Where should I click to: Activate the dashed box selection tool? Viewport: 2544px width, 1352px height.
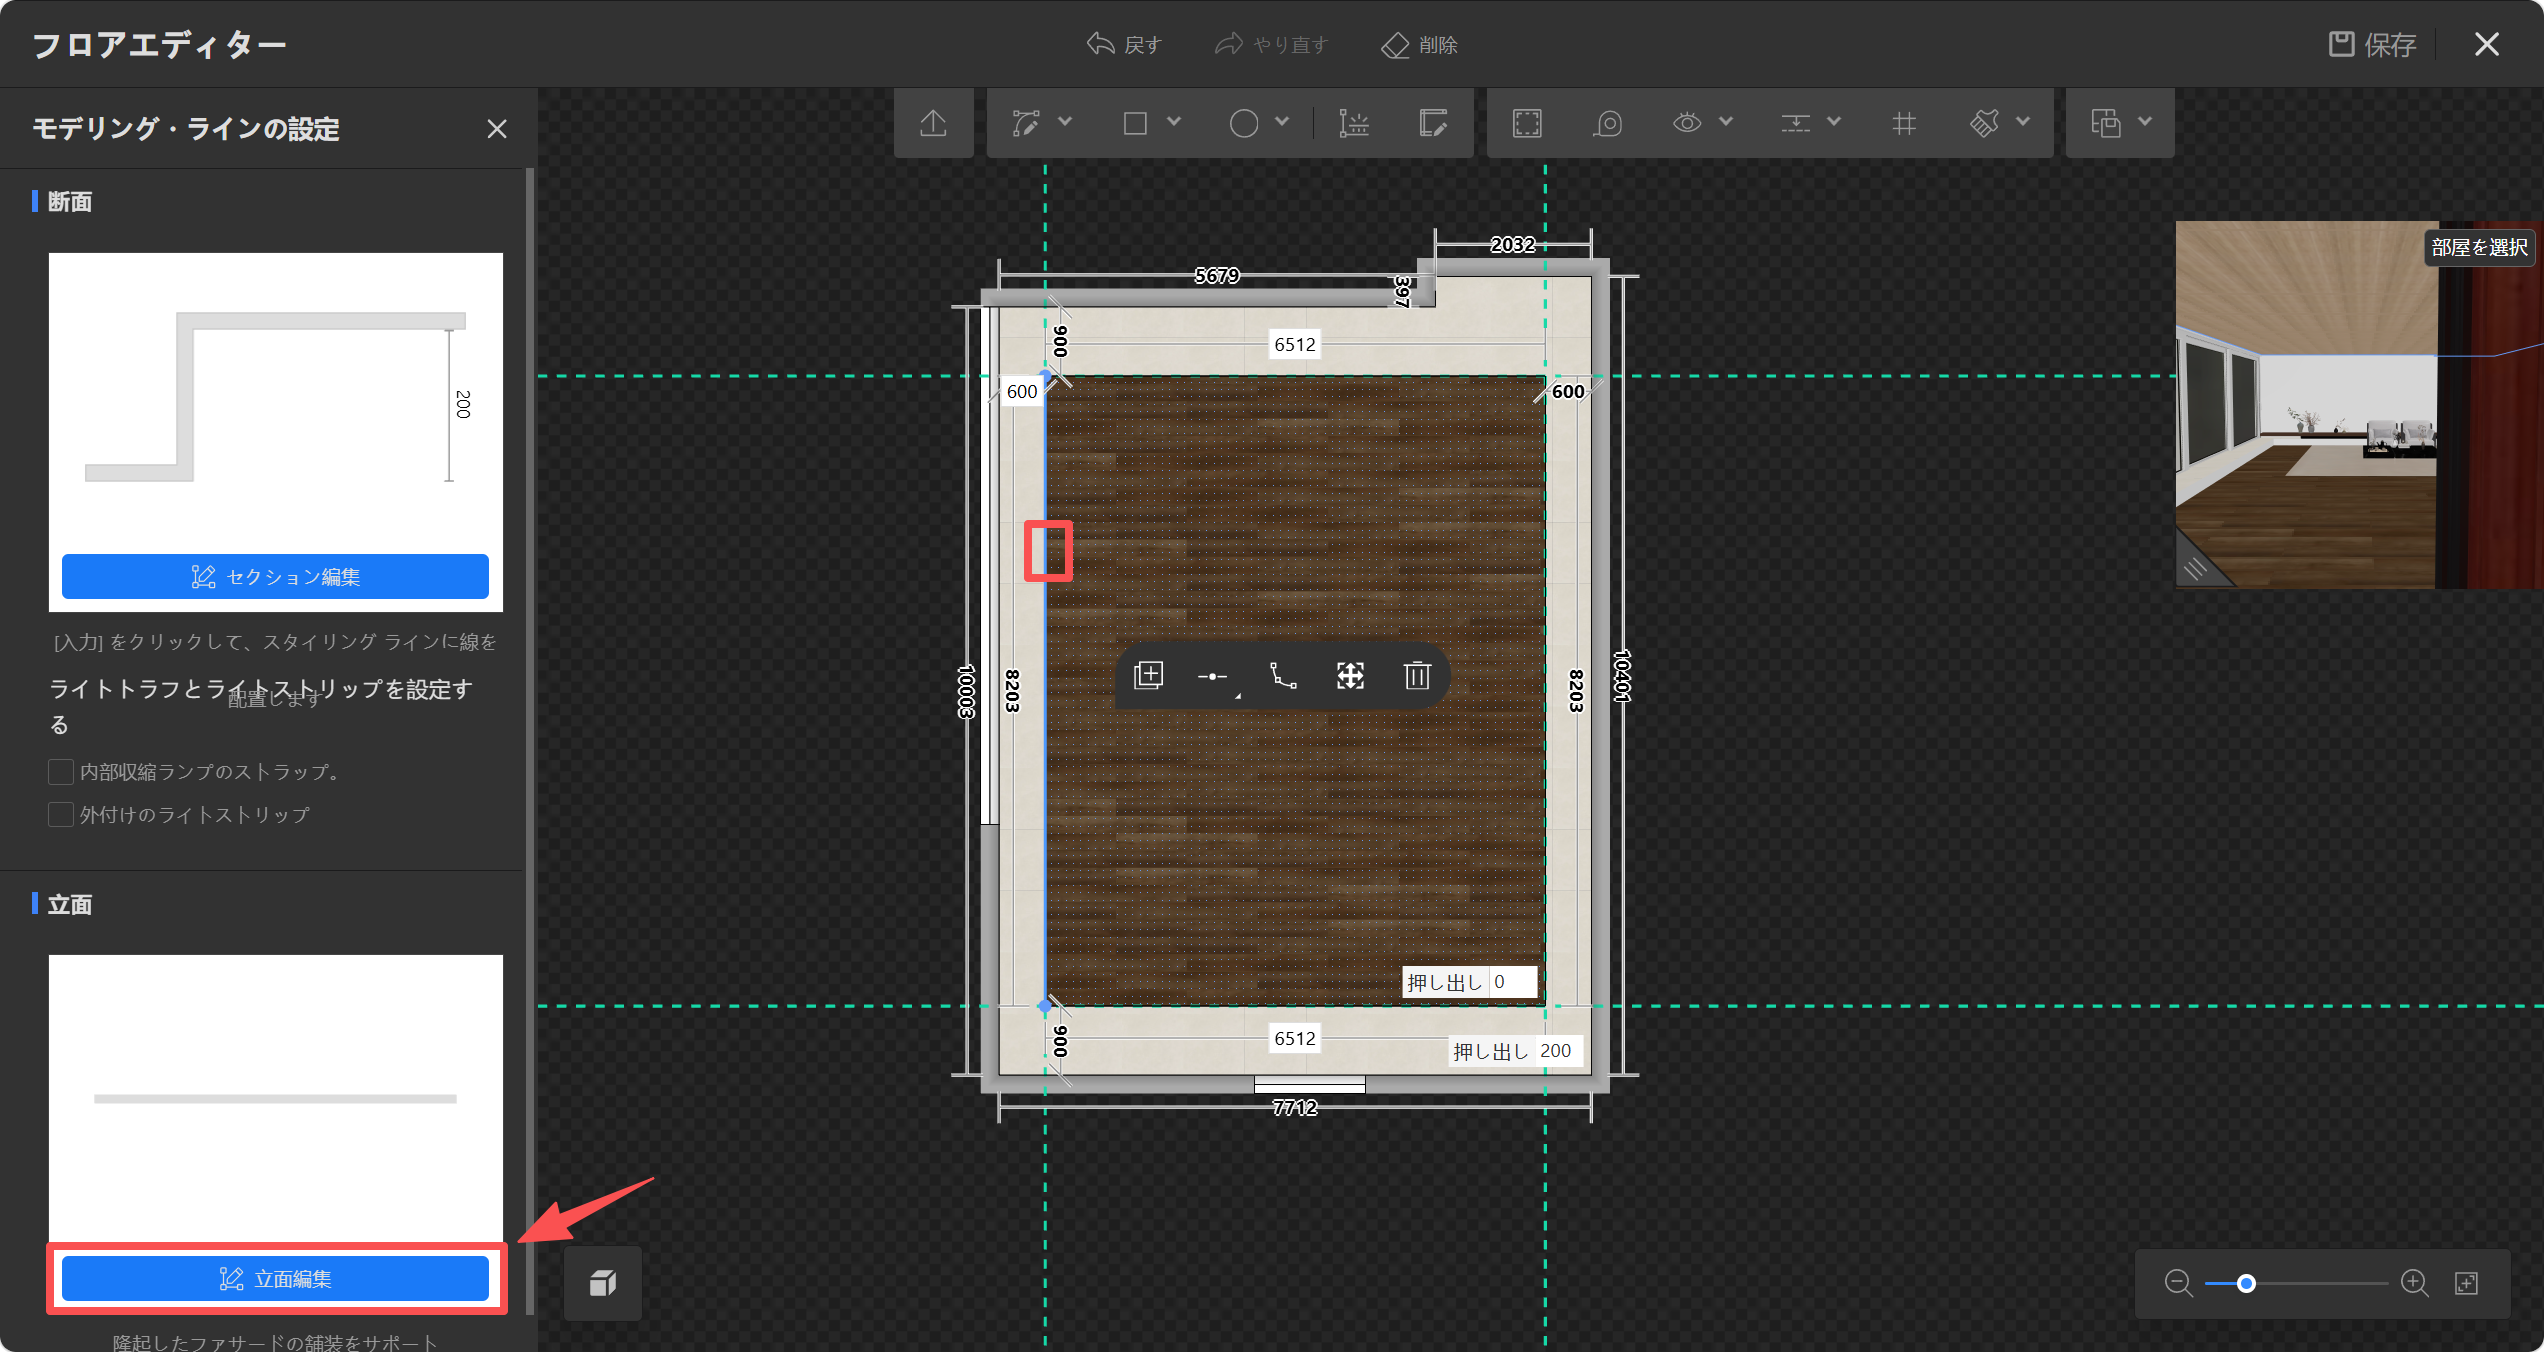click(1527, 123)
